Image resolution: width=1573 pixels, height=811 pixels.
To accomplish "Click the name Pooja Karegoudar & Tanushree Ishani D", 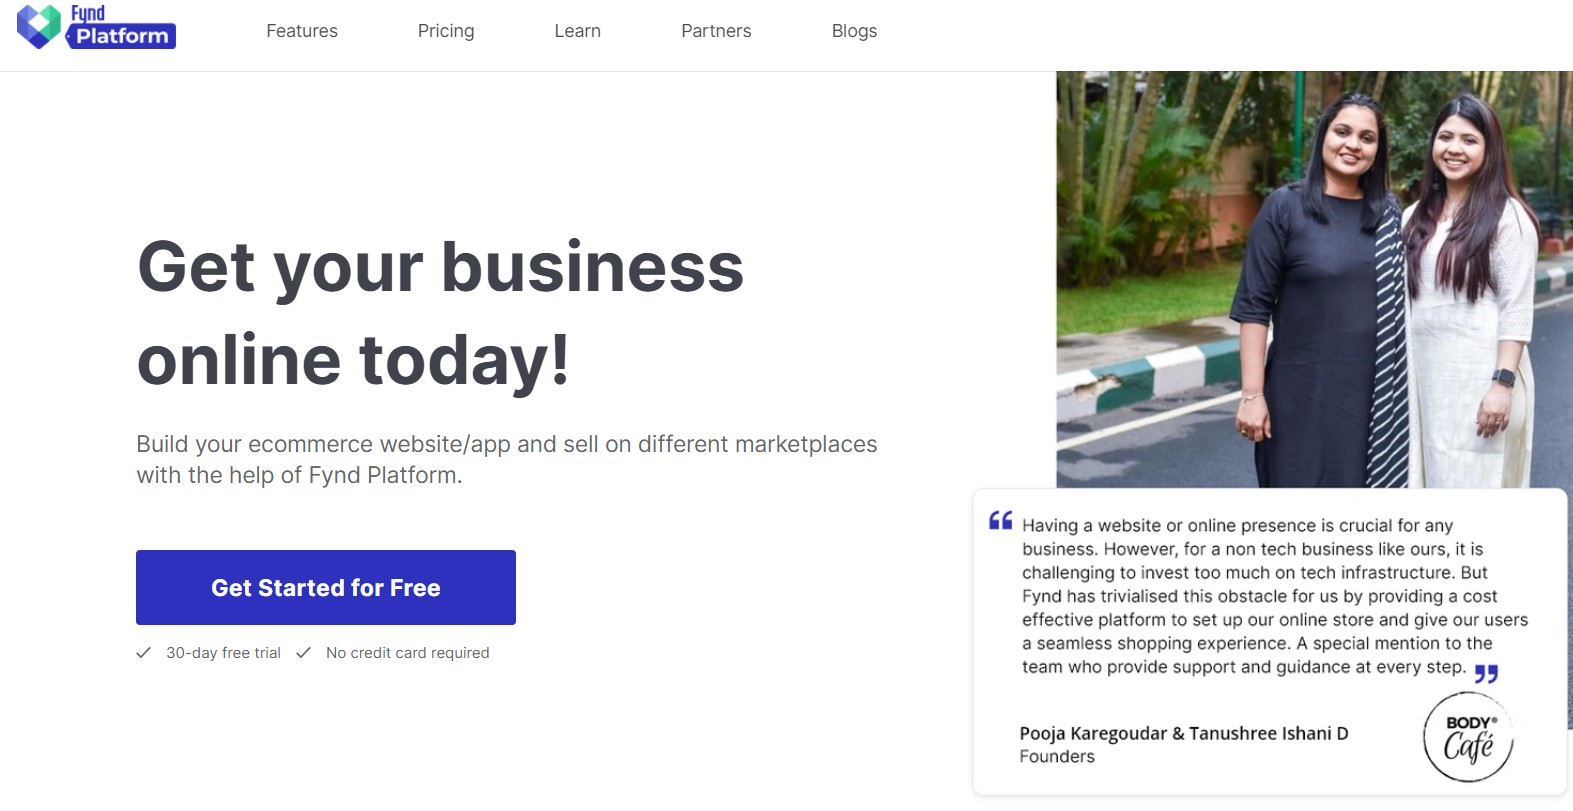I will click(1184, 733).
